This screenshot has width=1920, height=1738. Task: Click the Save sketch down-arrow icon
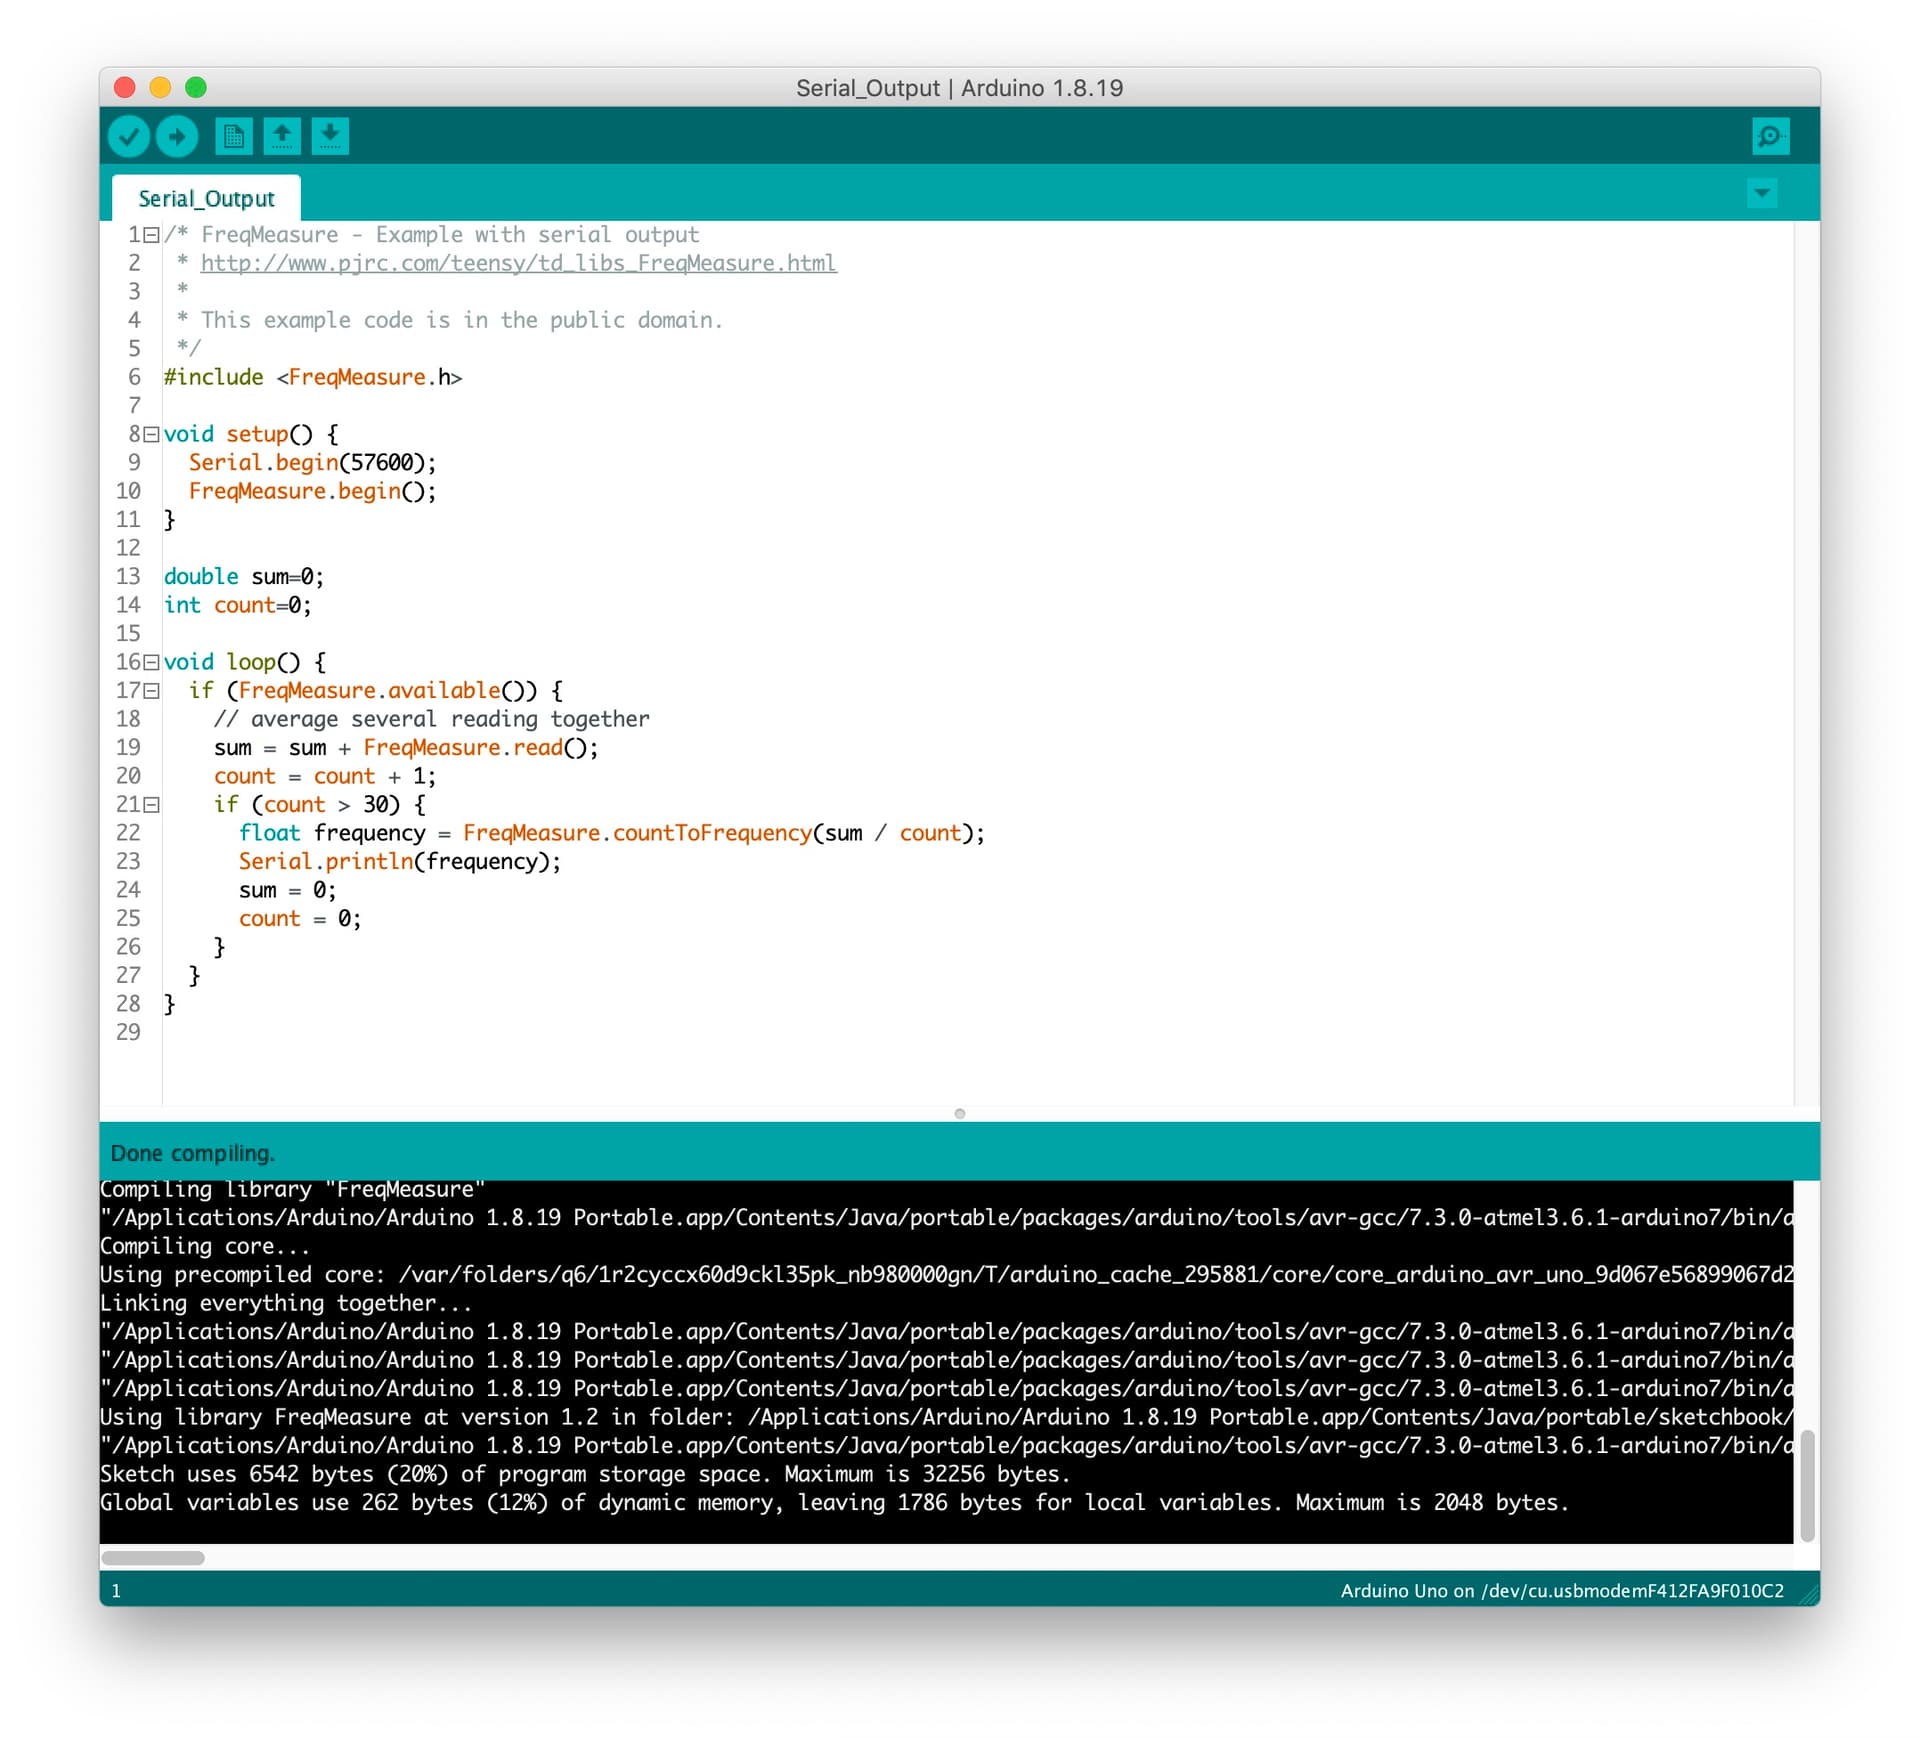pyautogui.click(x=330, y=137)
